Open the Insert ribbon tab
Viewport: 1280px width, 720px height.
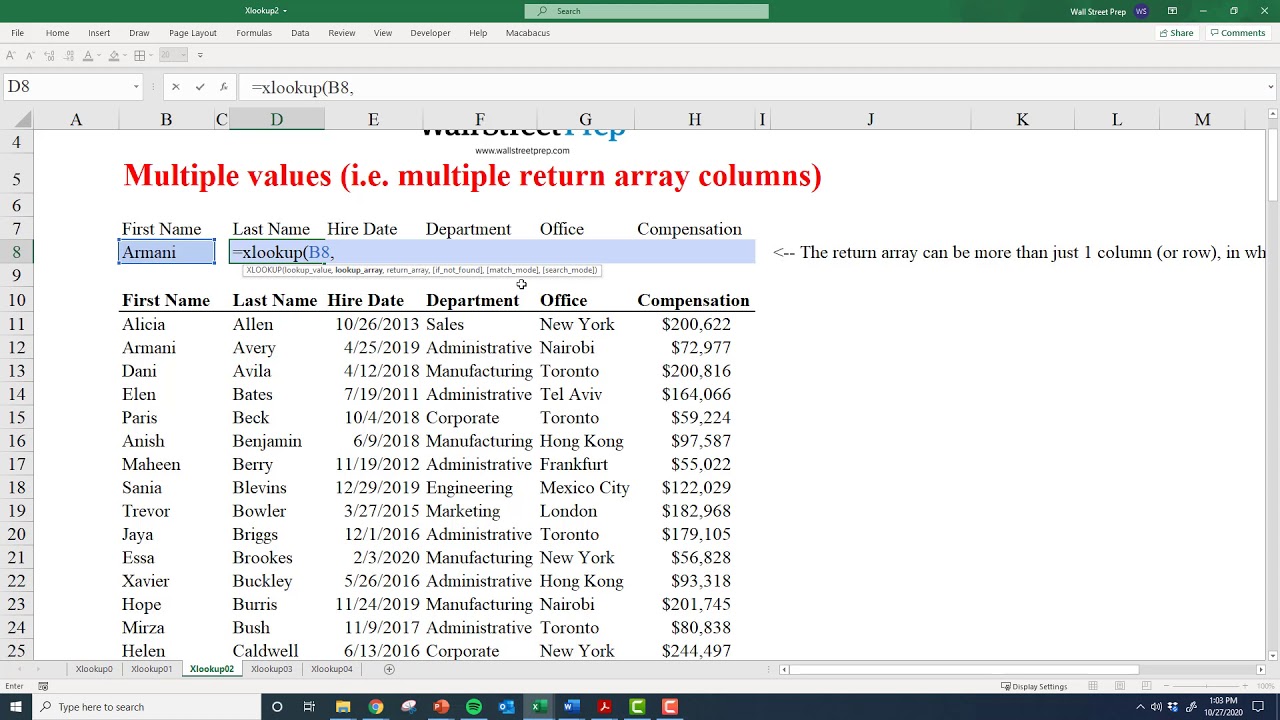coord(99,33)
